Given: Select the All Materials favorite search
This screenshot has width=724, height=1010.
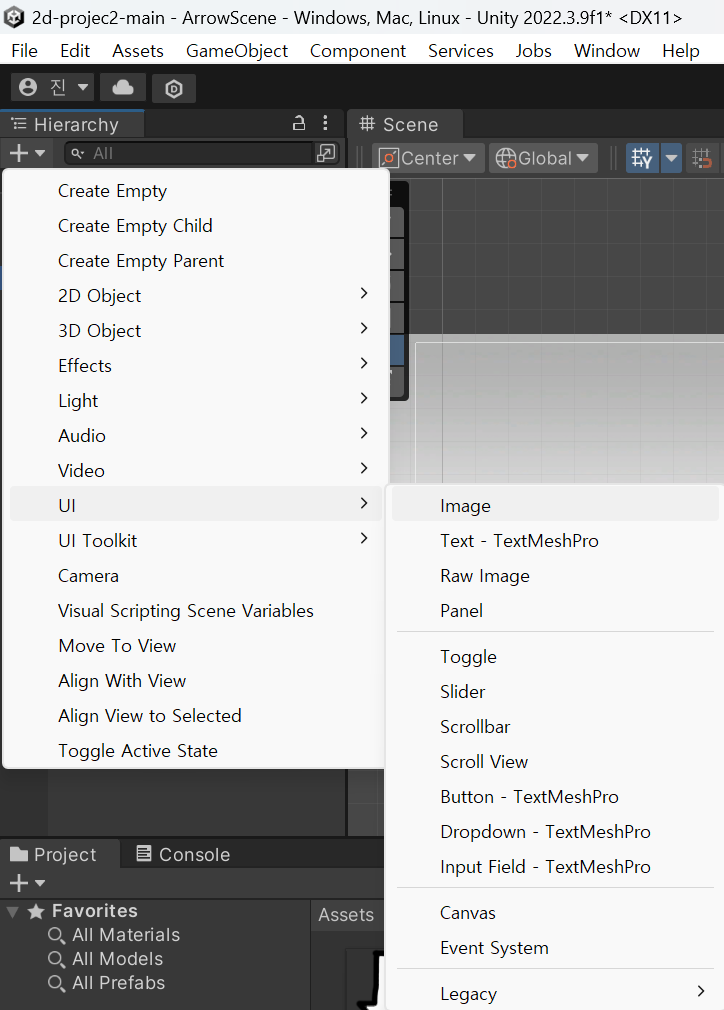Looking at the screenshot, I should tap(114, 935).
